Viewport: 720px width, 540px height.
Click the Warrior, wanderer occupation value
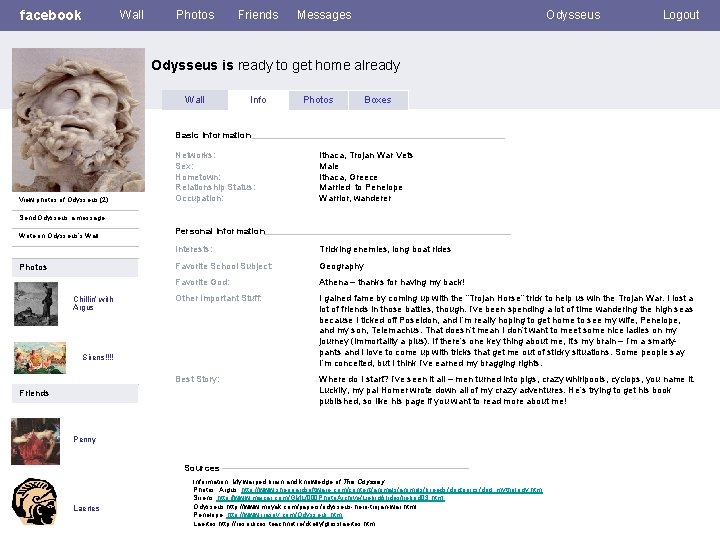pos(355,198)
